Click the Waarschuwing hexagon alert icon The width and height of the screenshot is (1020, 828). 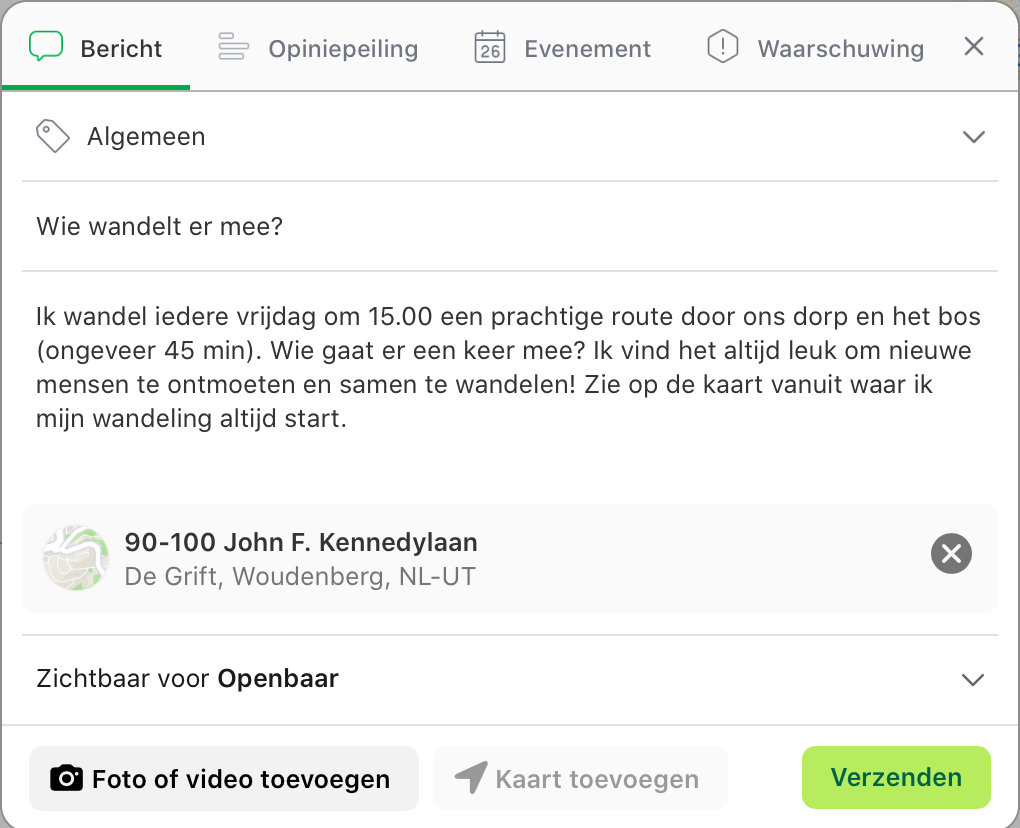[x=722, y=47]
